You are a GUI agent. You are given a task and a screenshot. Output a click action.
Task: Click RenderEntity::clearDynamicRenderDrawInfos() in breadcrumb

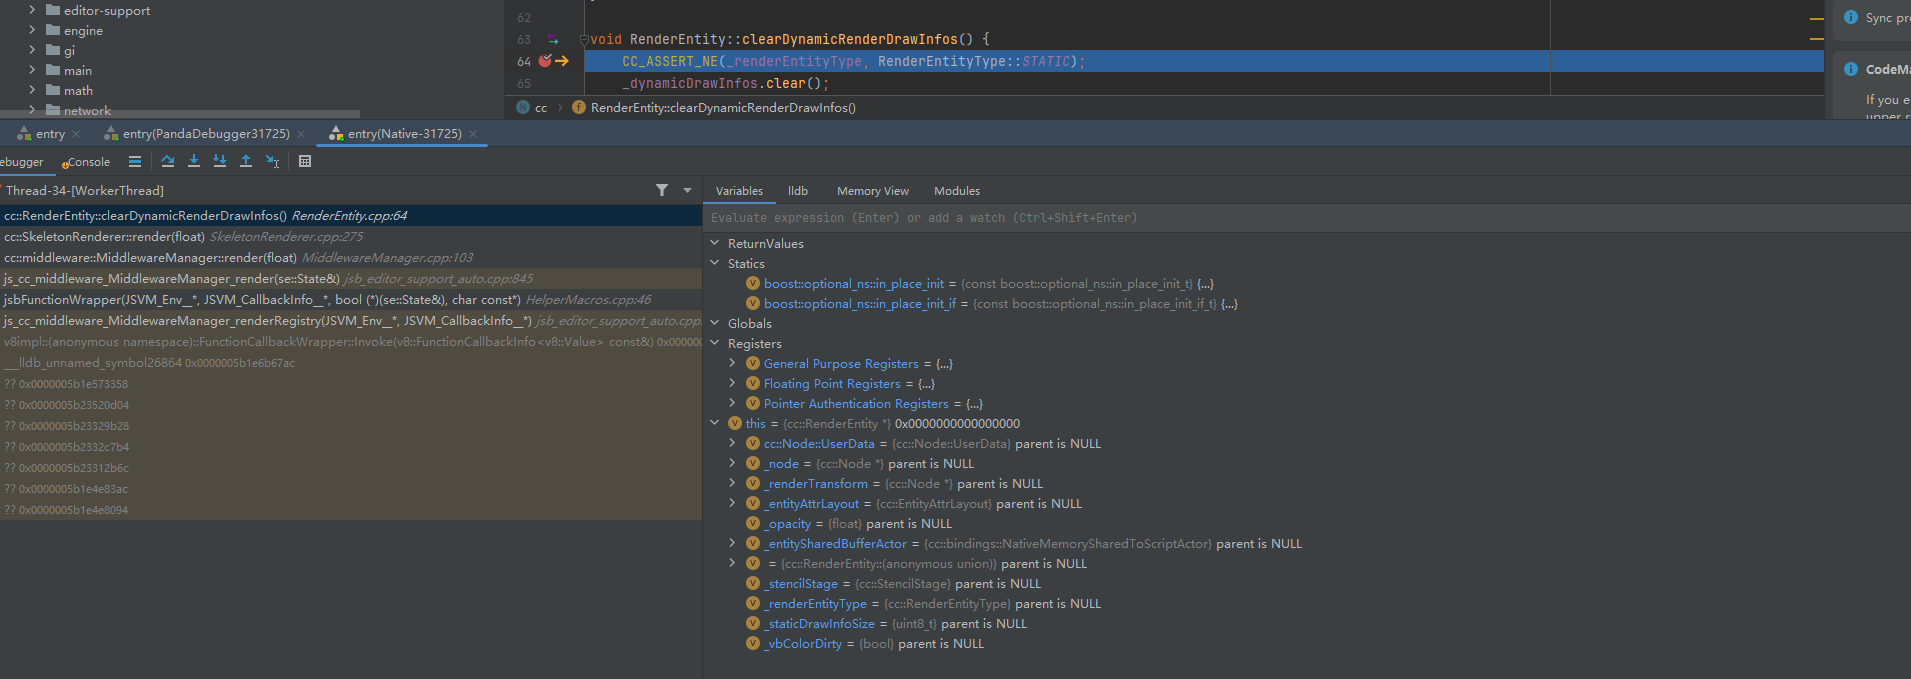pyautogui.click(x=722, y=108)
